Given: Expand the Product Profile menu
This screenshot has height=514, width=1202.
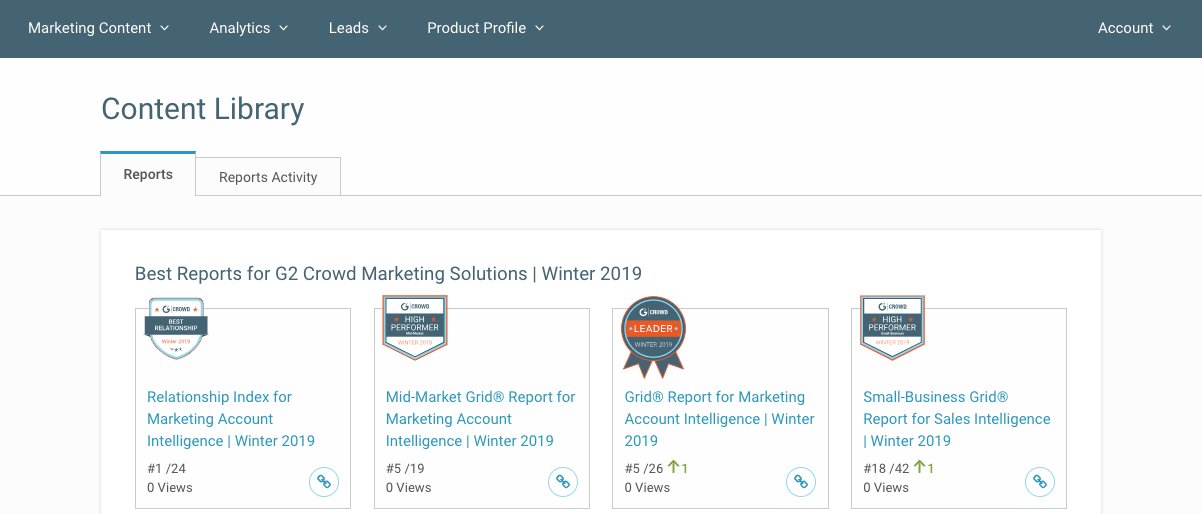Looking at the screenshot, I should pyautogui.click(x=486, y=28).
